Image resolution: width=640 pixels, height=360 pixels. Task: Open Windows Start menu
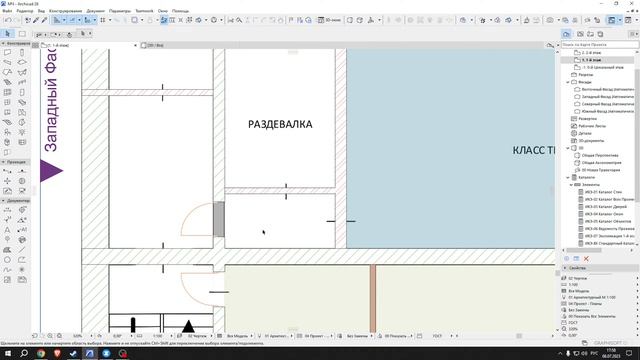click(7, 353)
